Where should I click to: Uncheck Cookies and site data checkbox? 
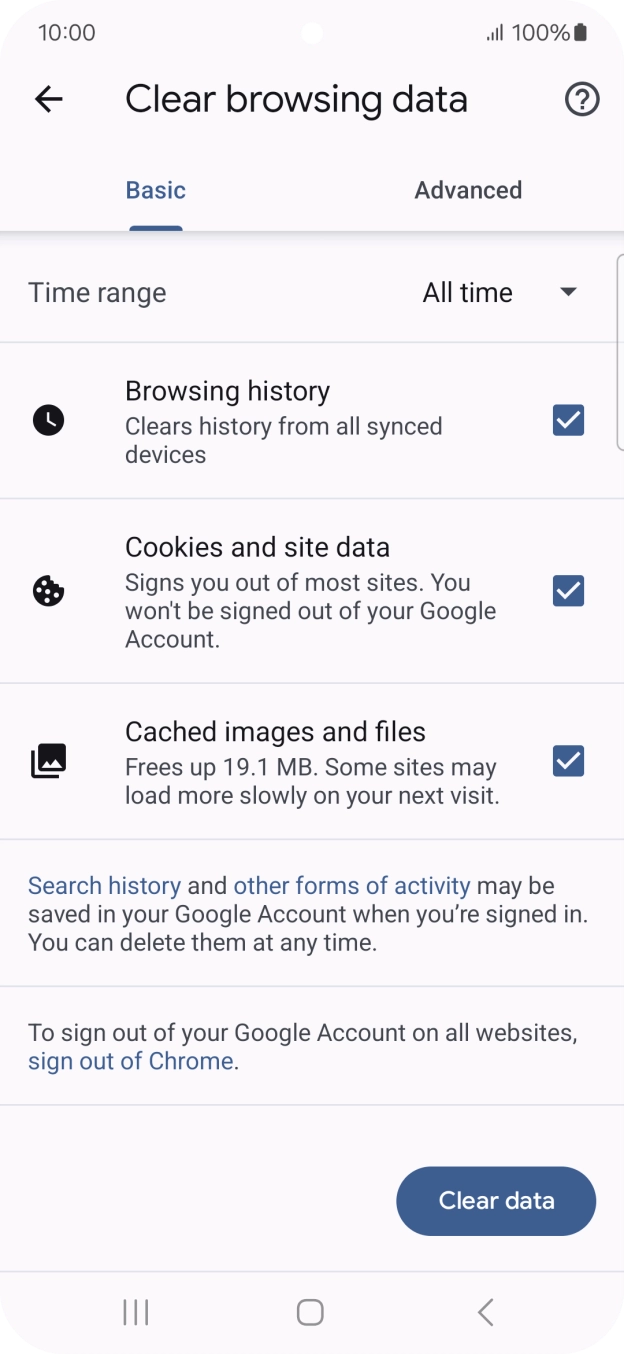[x=568, y=591]
